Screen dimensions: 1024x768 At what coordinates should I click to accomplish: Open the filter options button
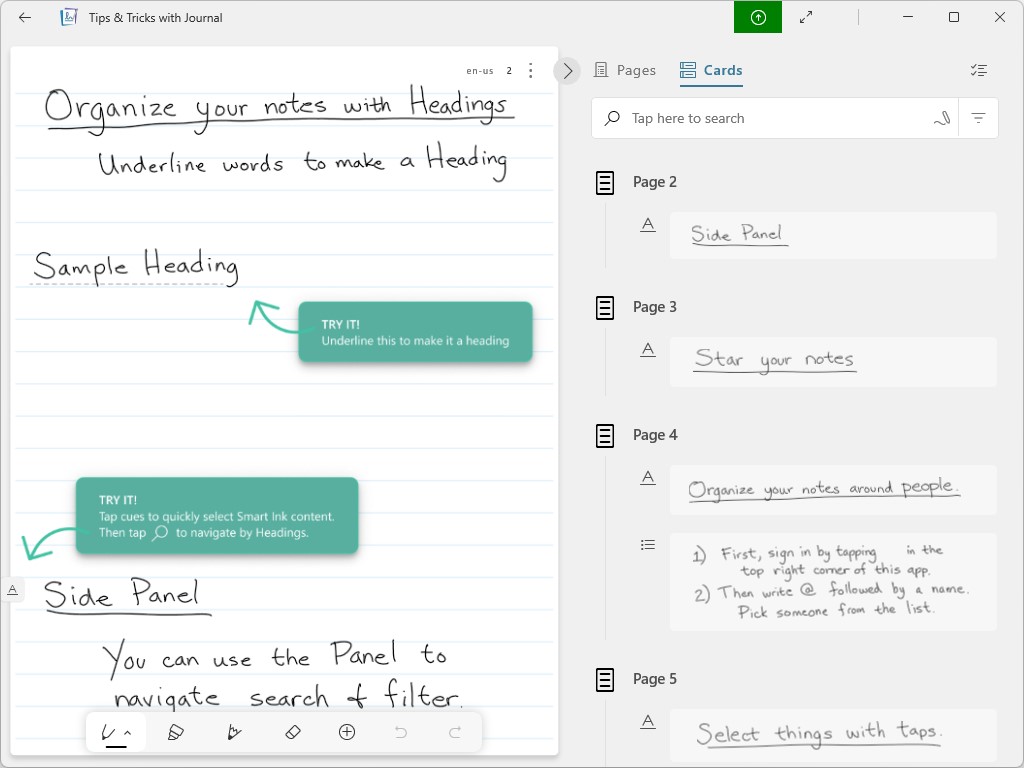pos(978,118)
